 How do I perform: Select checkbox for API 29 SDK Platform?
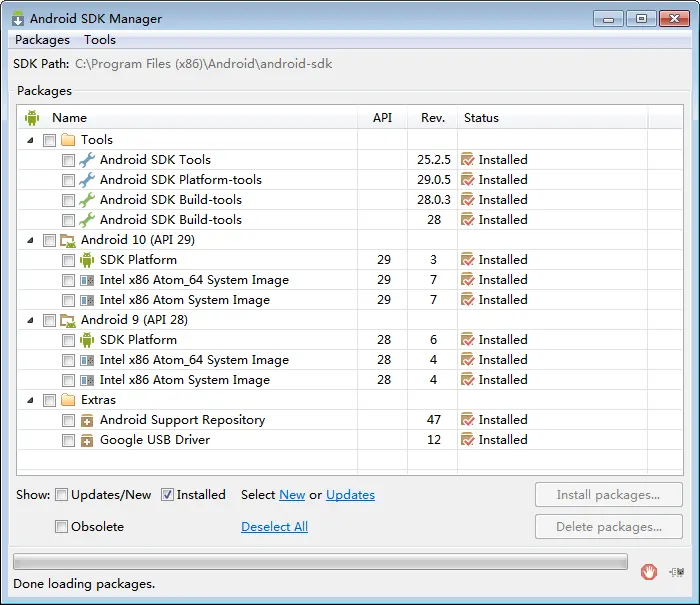pyautogui.click(x=68, y=260)
